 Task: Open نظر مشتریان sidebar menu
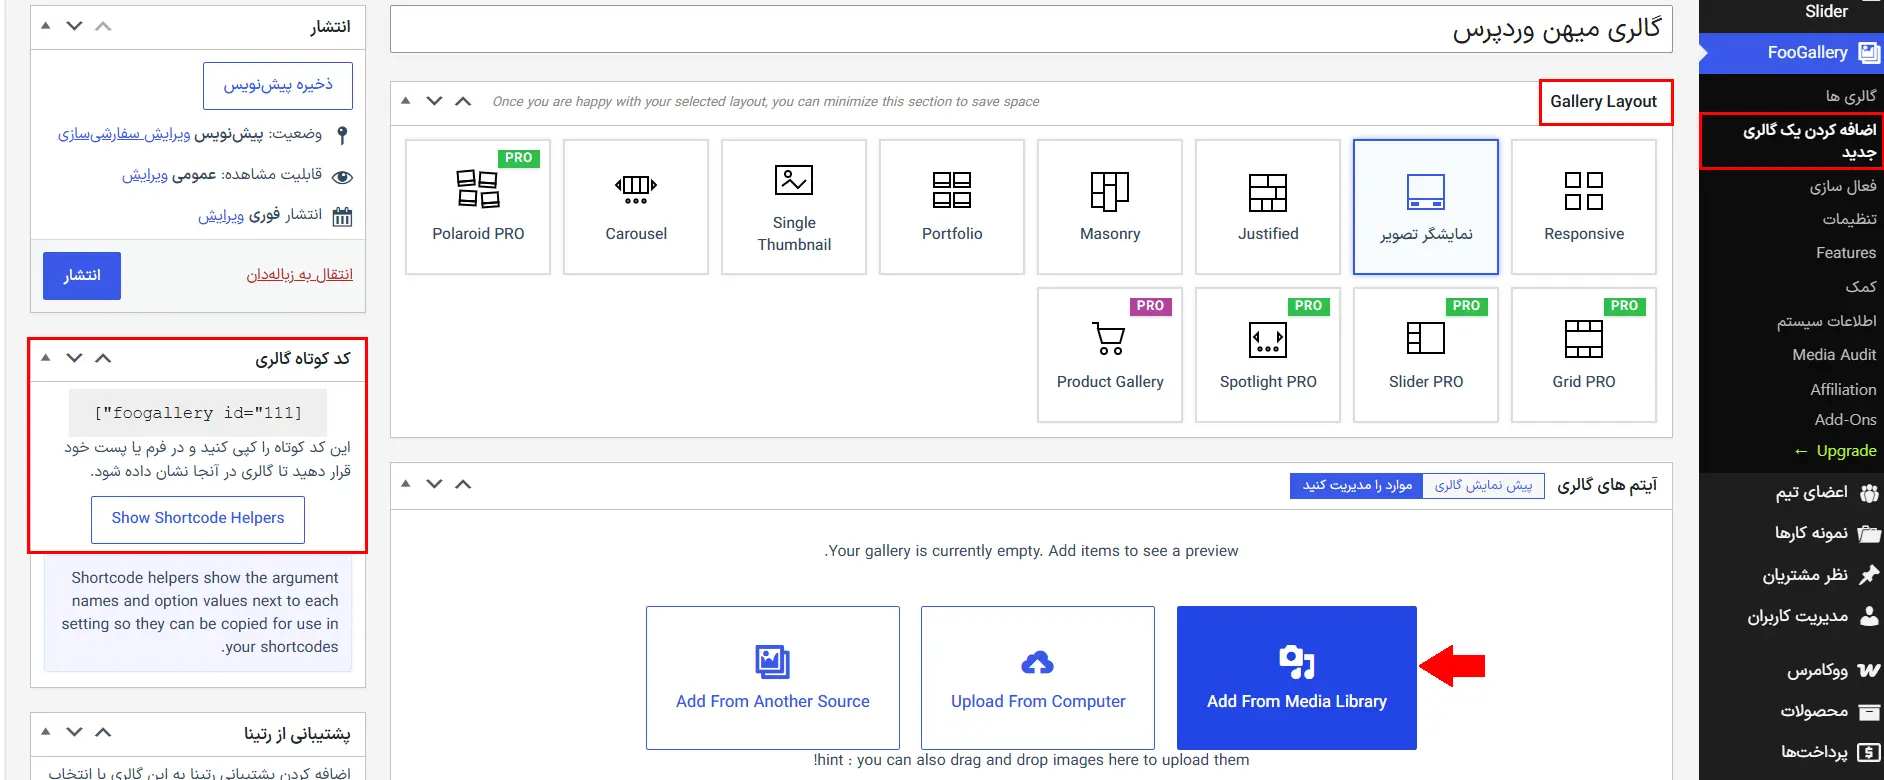(1792, 575)
